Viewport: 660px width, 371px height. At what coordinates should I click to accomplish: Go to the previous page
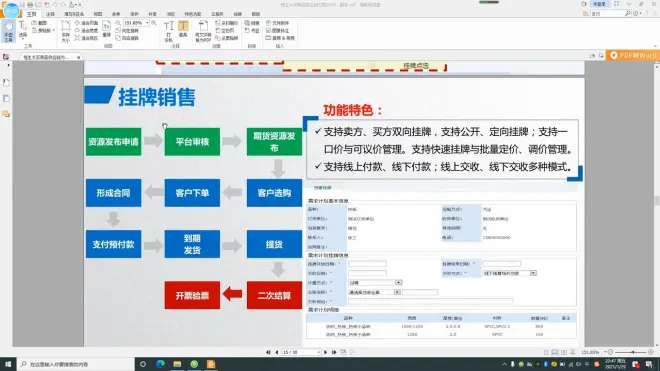coord(277,352)
